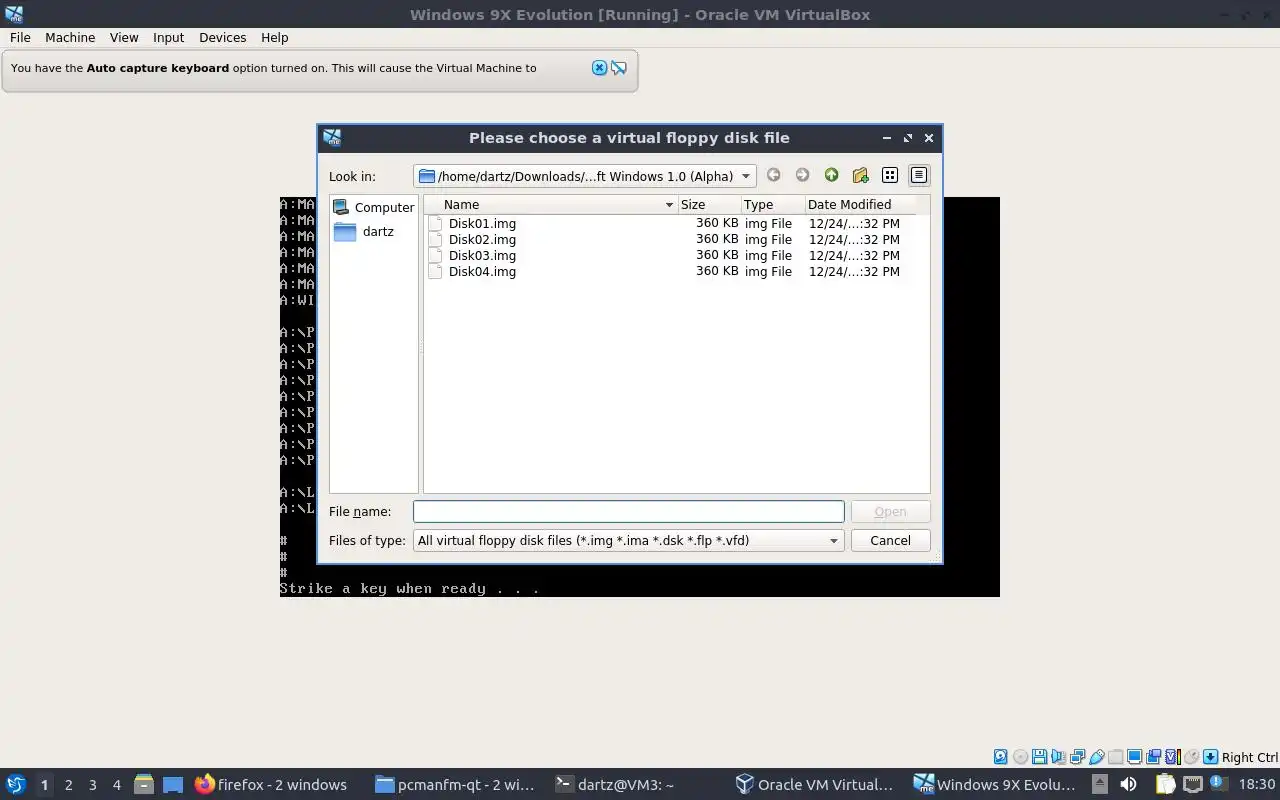Select Disk04.img file
The image size is (1280, 800).
(x=482, y=271)
